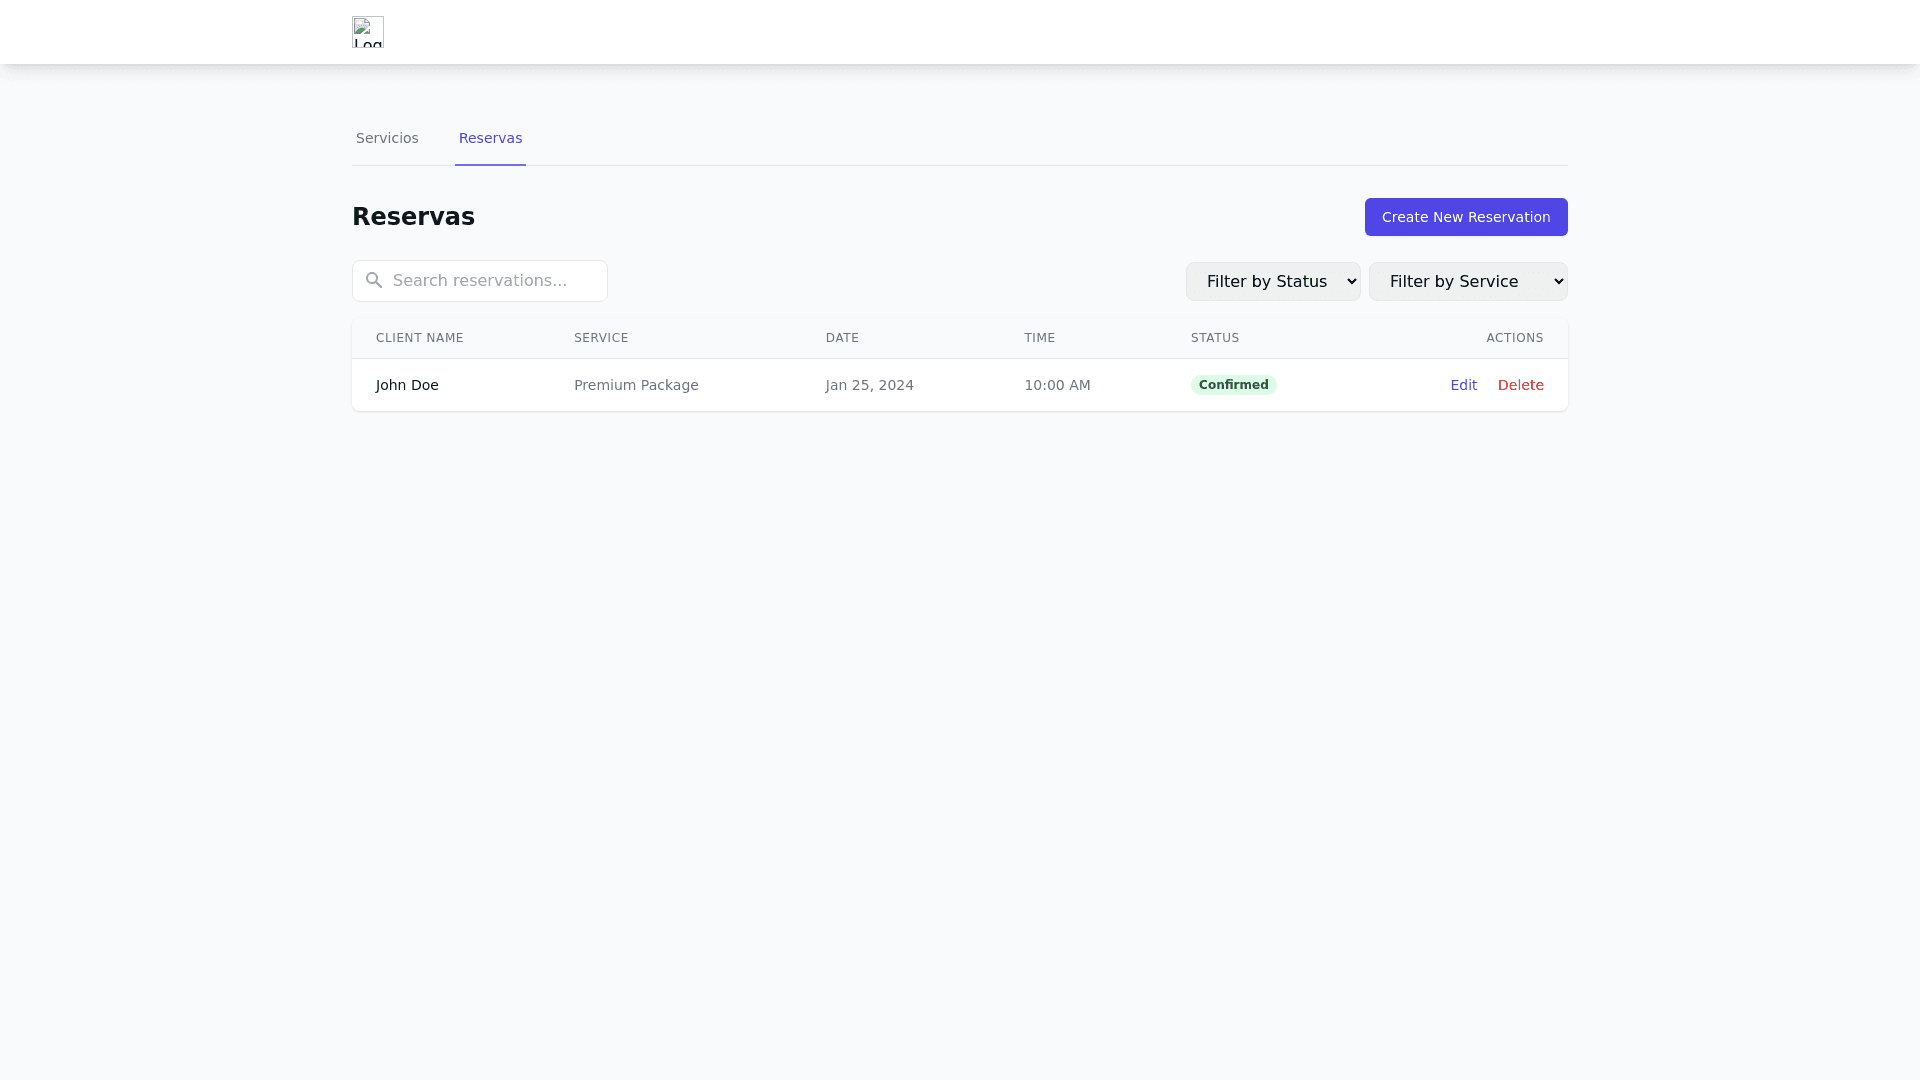The height and width of the screenshot is (1080, 1920).
Task: Click the Service column header
Action: tap(601, 338)
